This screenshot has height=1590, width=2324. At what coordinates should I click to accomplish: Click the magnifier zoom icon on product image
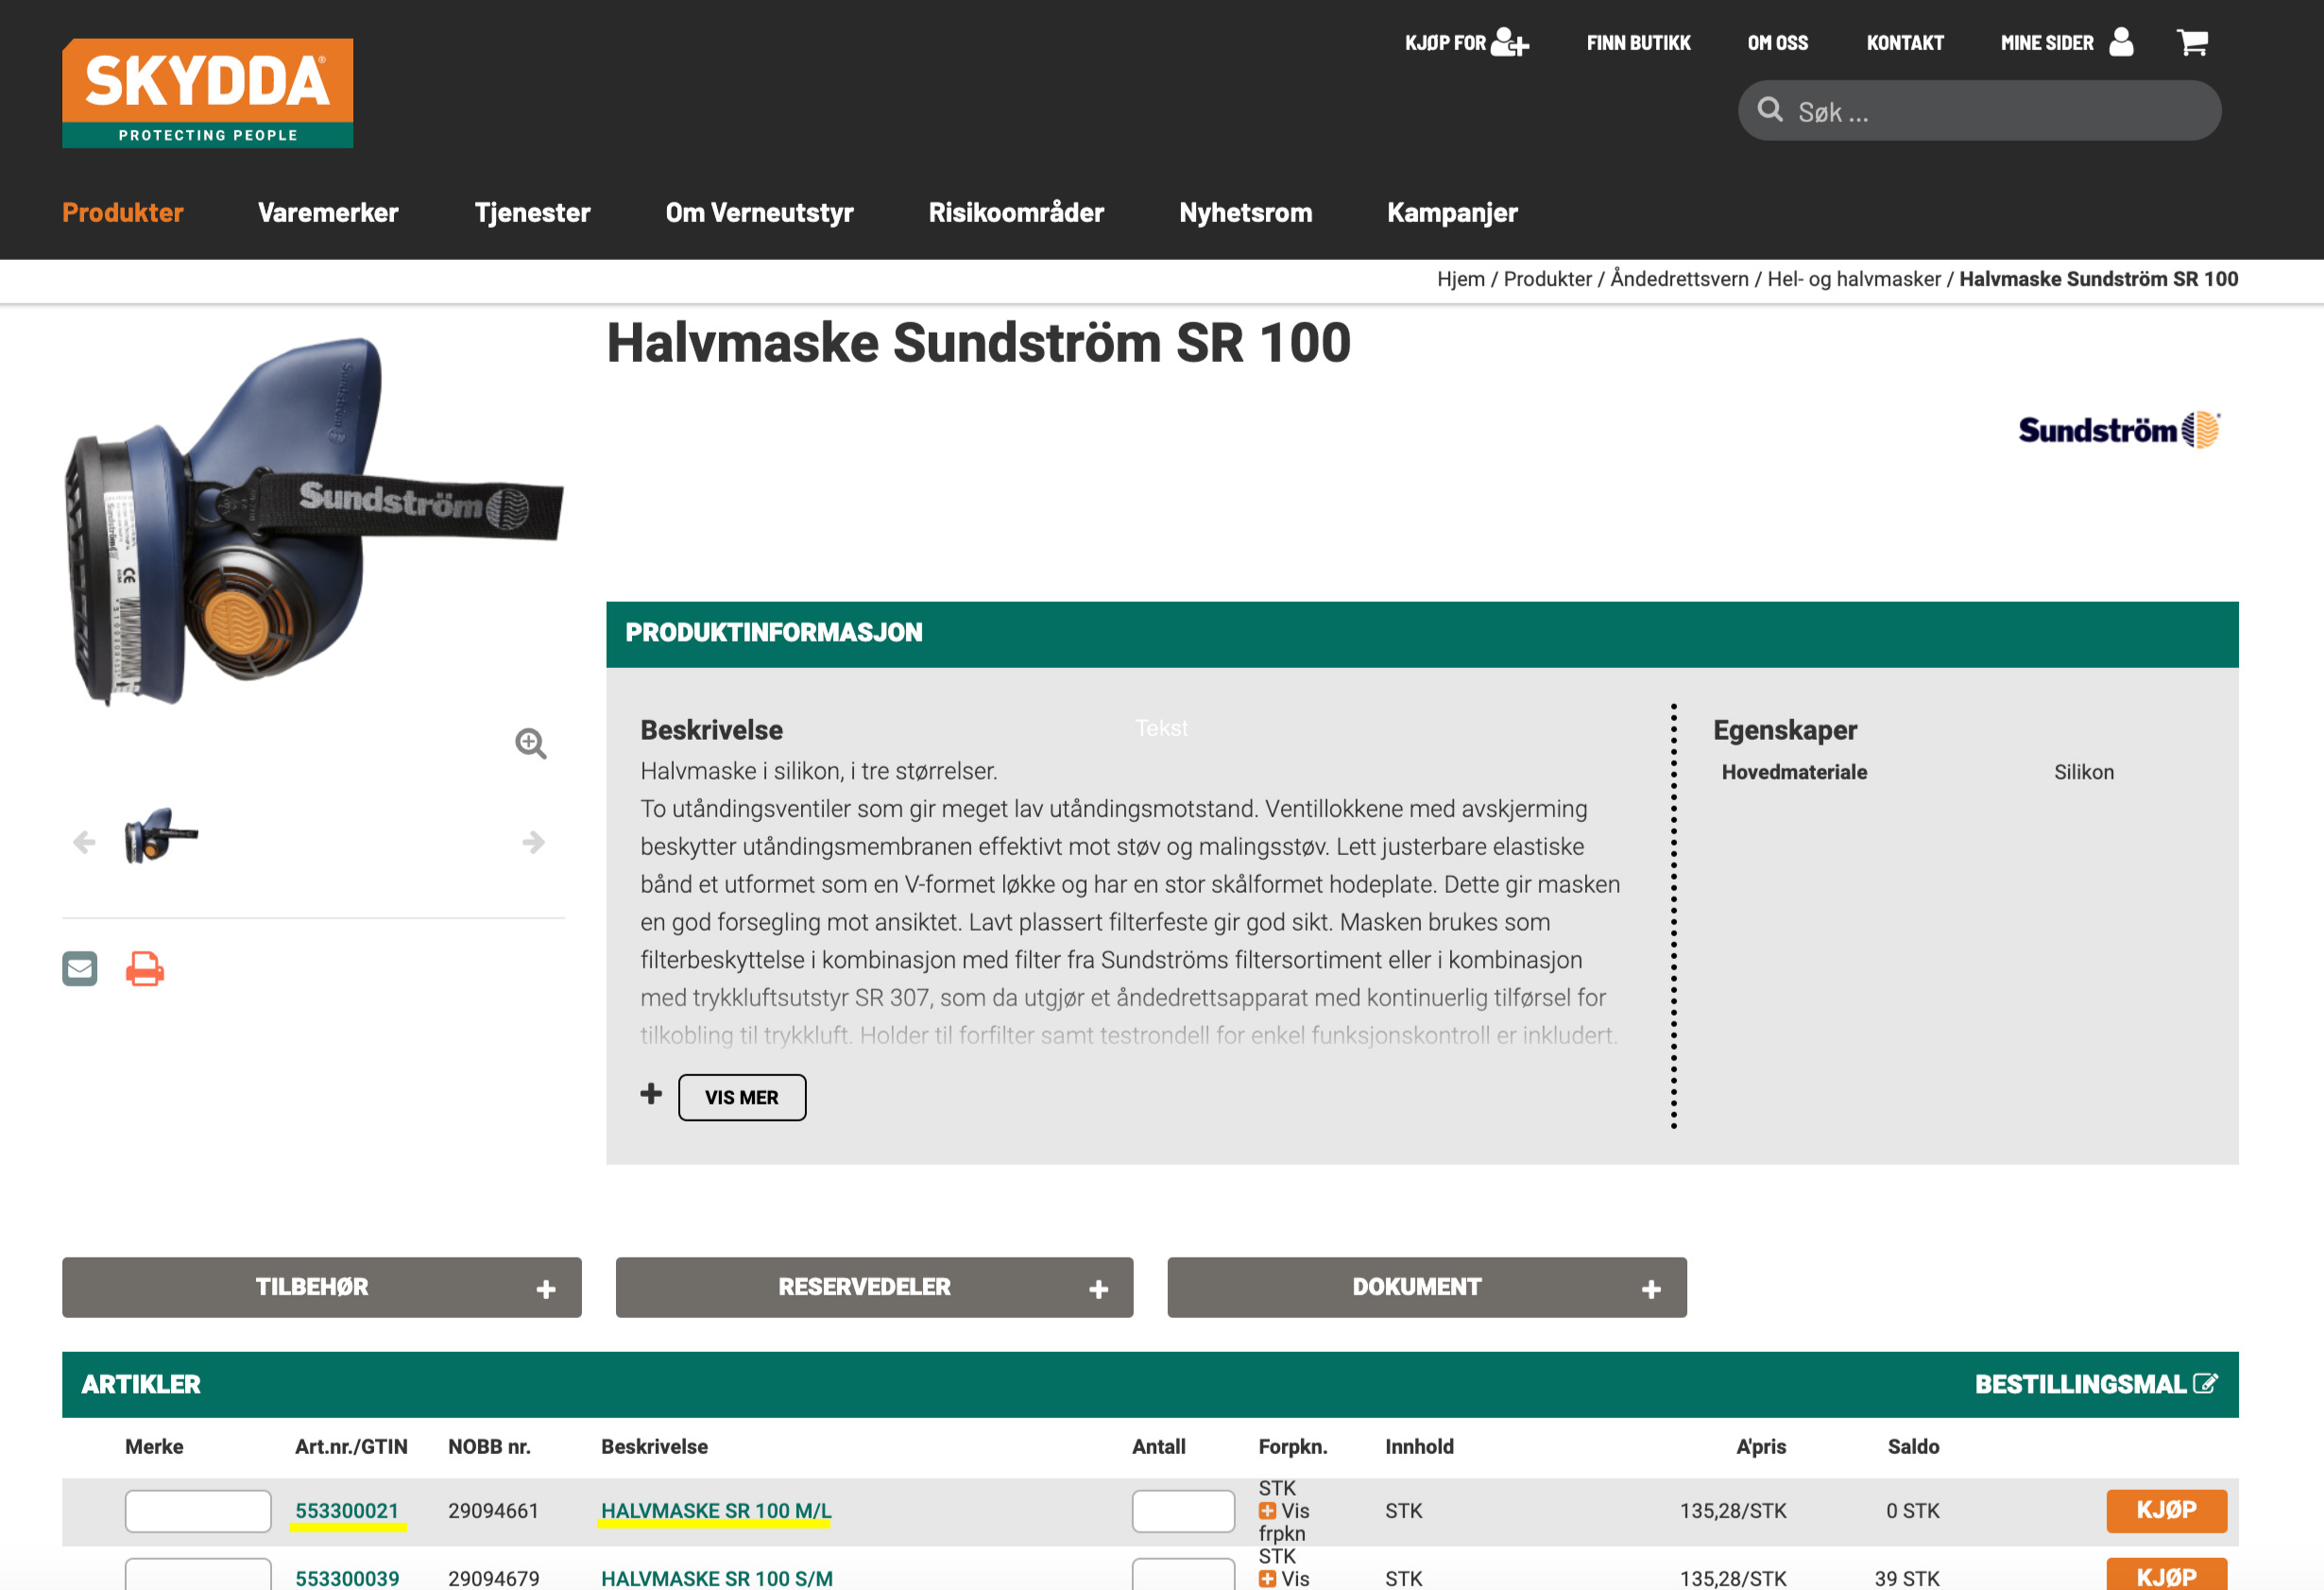pos(530,743)
